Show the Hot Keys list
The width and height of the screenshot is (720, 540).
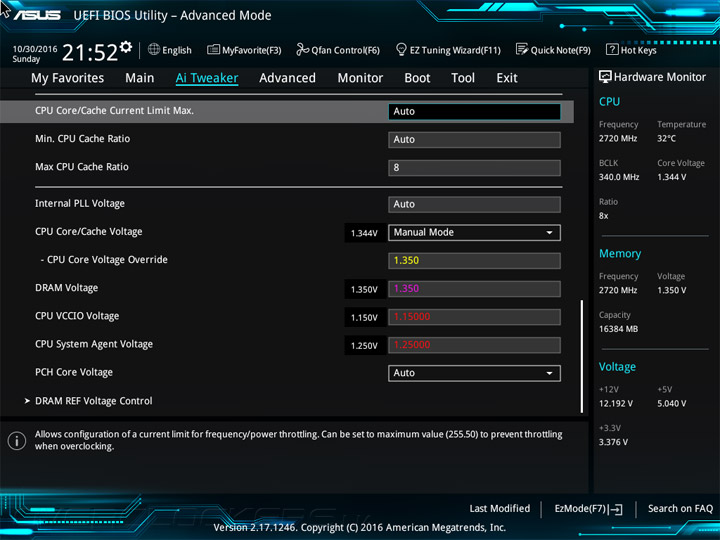pyautogui.click(x=639, y=50)
